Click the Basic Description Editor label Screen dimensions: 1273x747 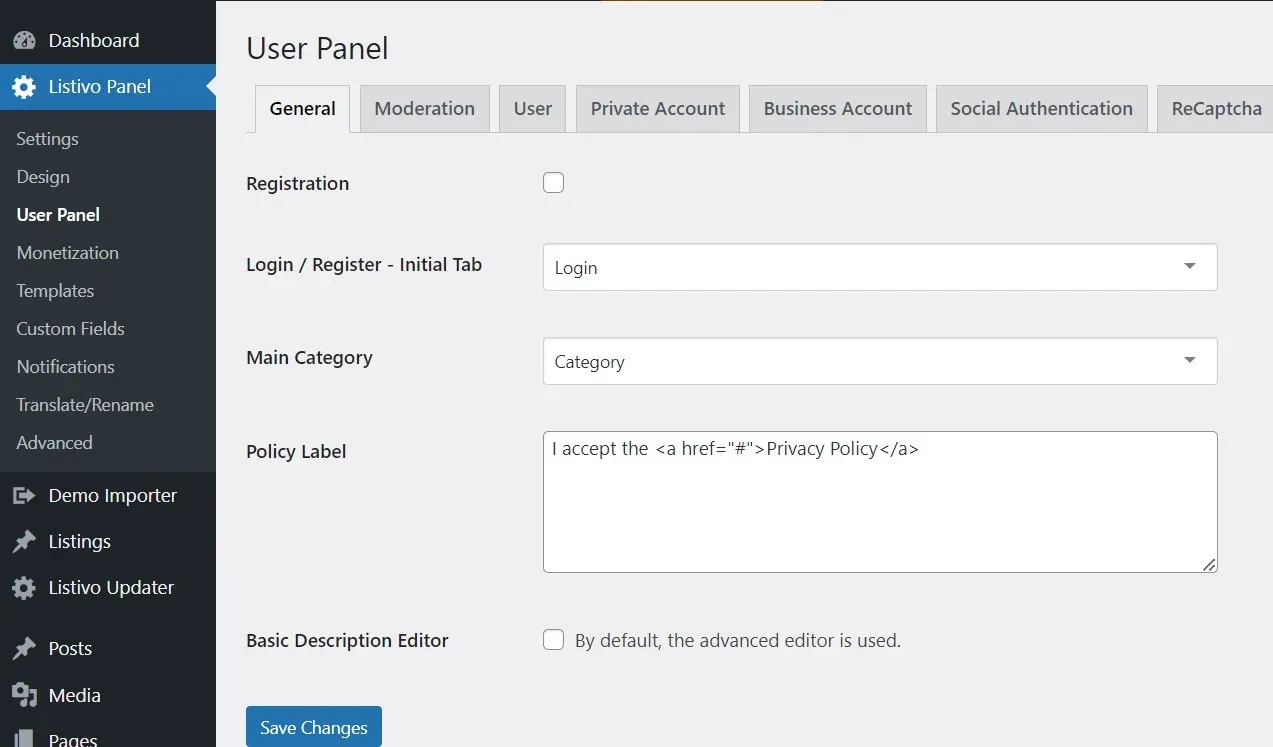click(x=347, y=641)
